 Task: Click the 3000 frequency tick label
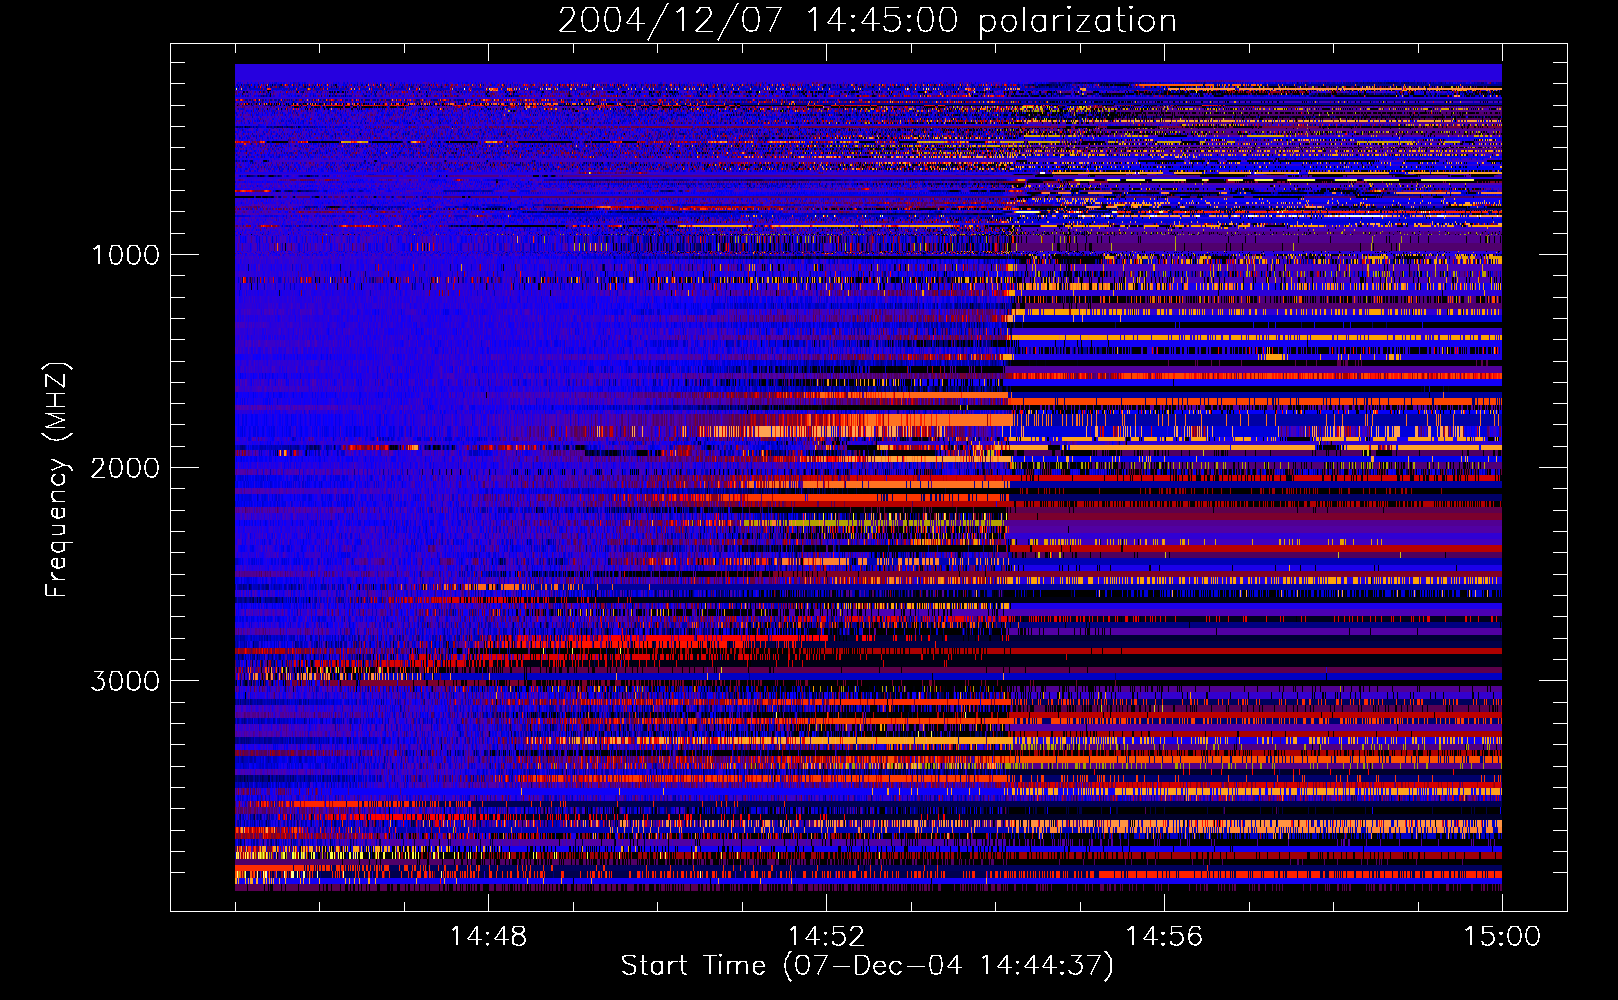pyautogui.click(x=125, y=681)
